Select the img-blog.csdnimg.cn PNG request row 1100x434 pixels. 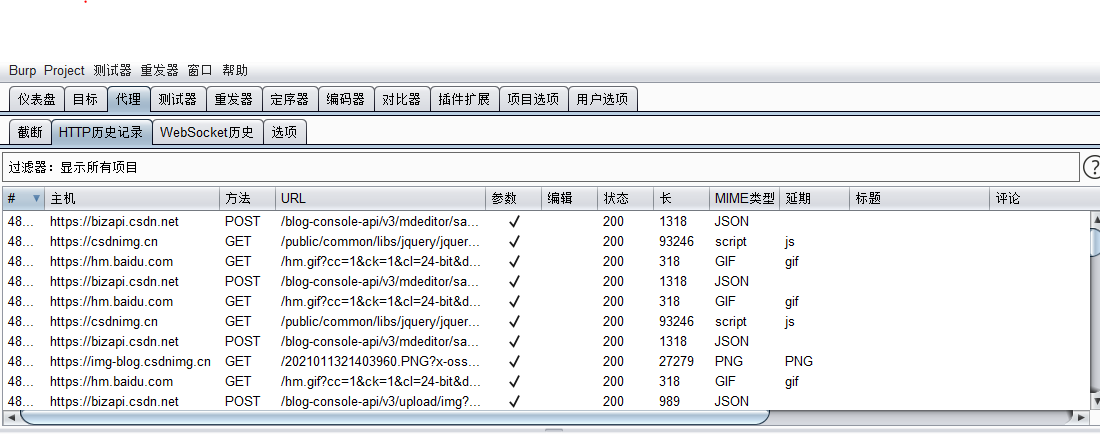tap(546, 362)
